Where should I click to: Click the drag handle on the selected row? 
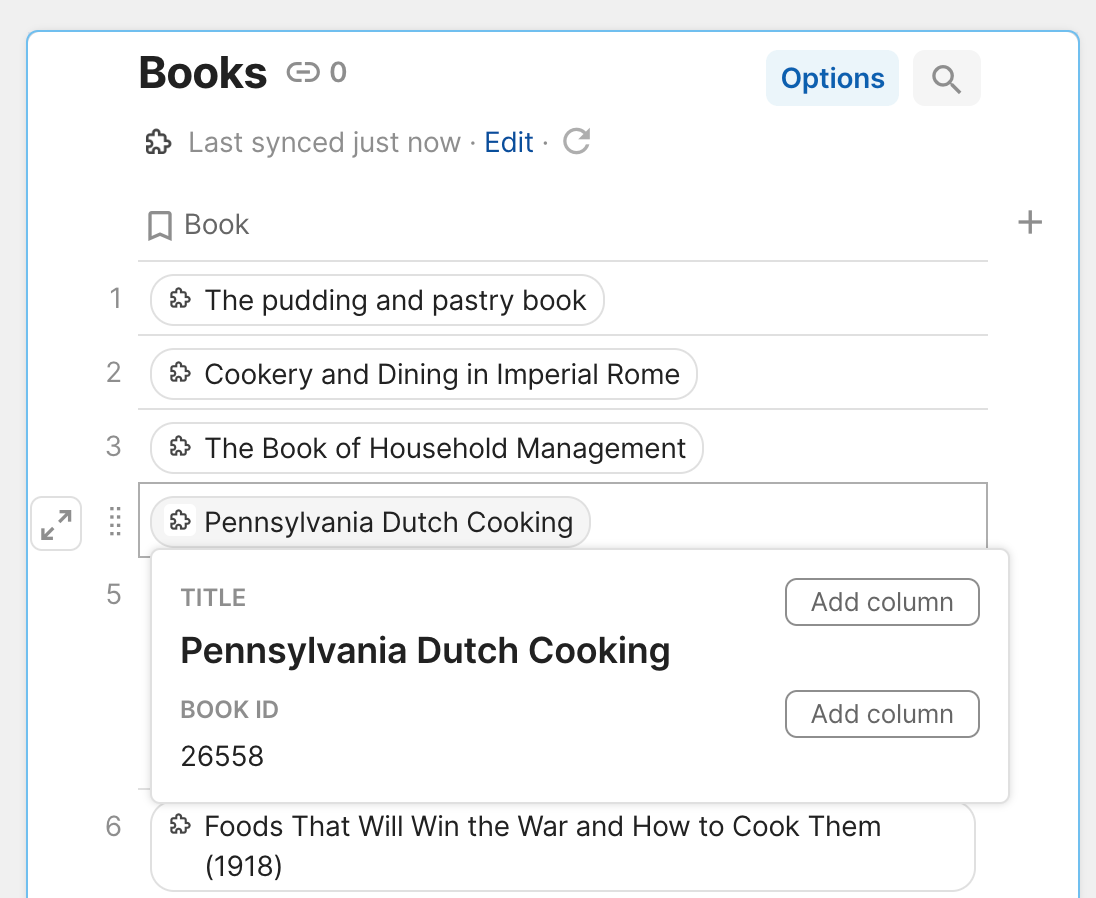tap(115, 521)
